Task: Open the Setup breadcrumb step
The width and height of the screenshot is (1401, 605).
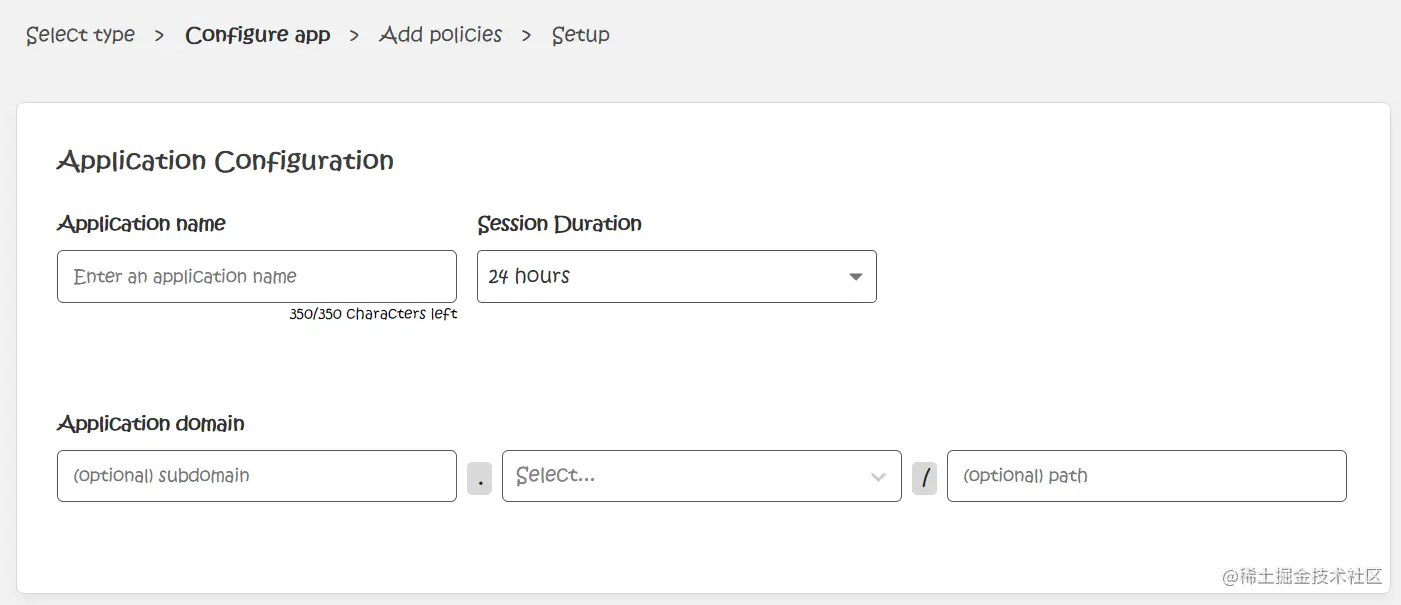Action: tap(580, 35)
